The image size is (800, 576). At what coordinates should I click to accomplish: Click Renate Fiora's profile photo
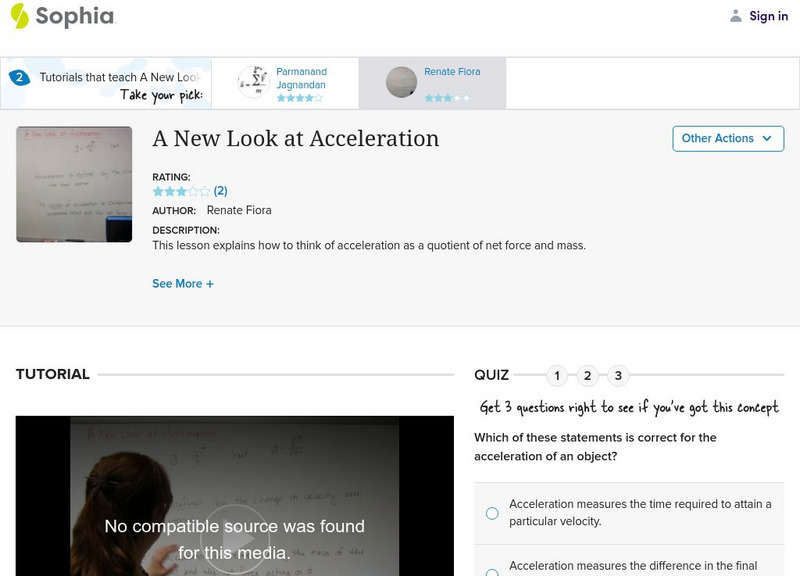404,83
